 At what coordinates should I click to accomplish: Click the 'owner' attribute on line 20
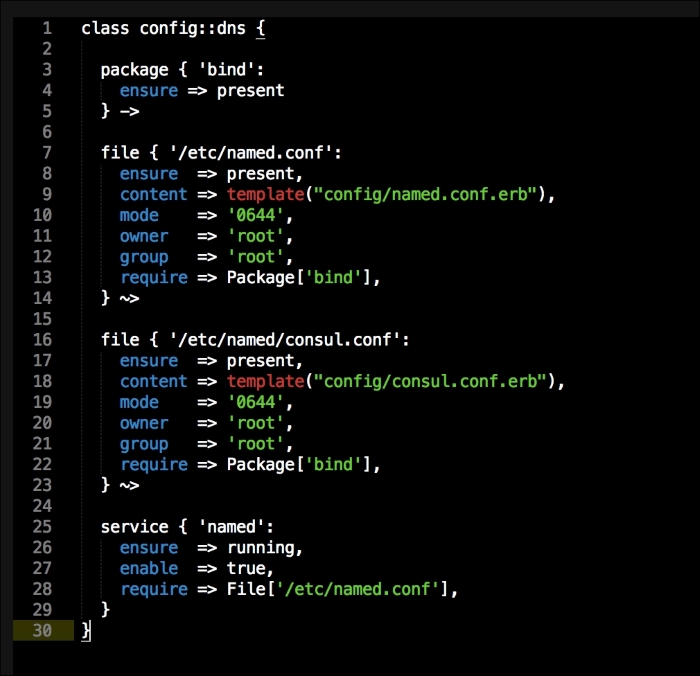tap(144, 423)
